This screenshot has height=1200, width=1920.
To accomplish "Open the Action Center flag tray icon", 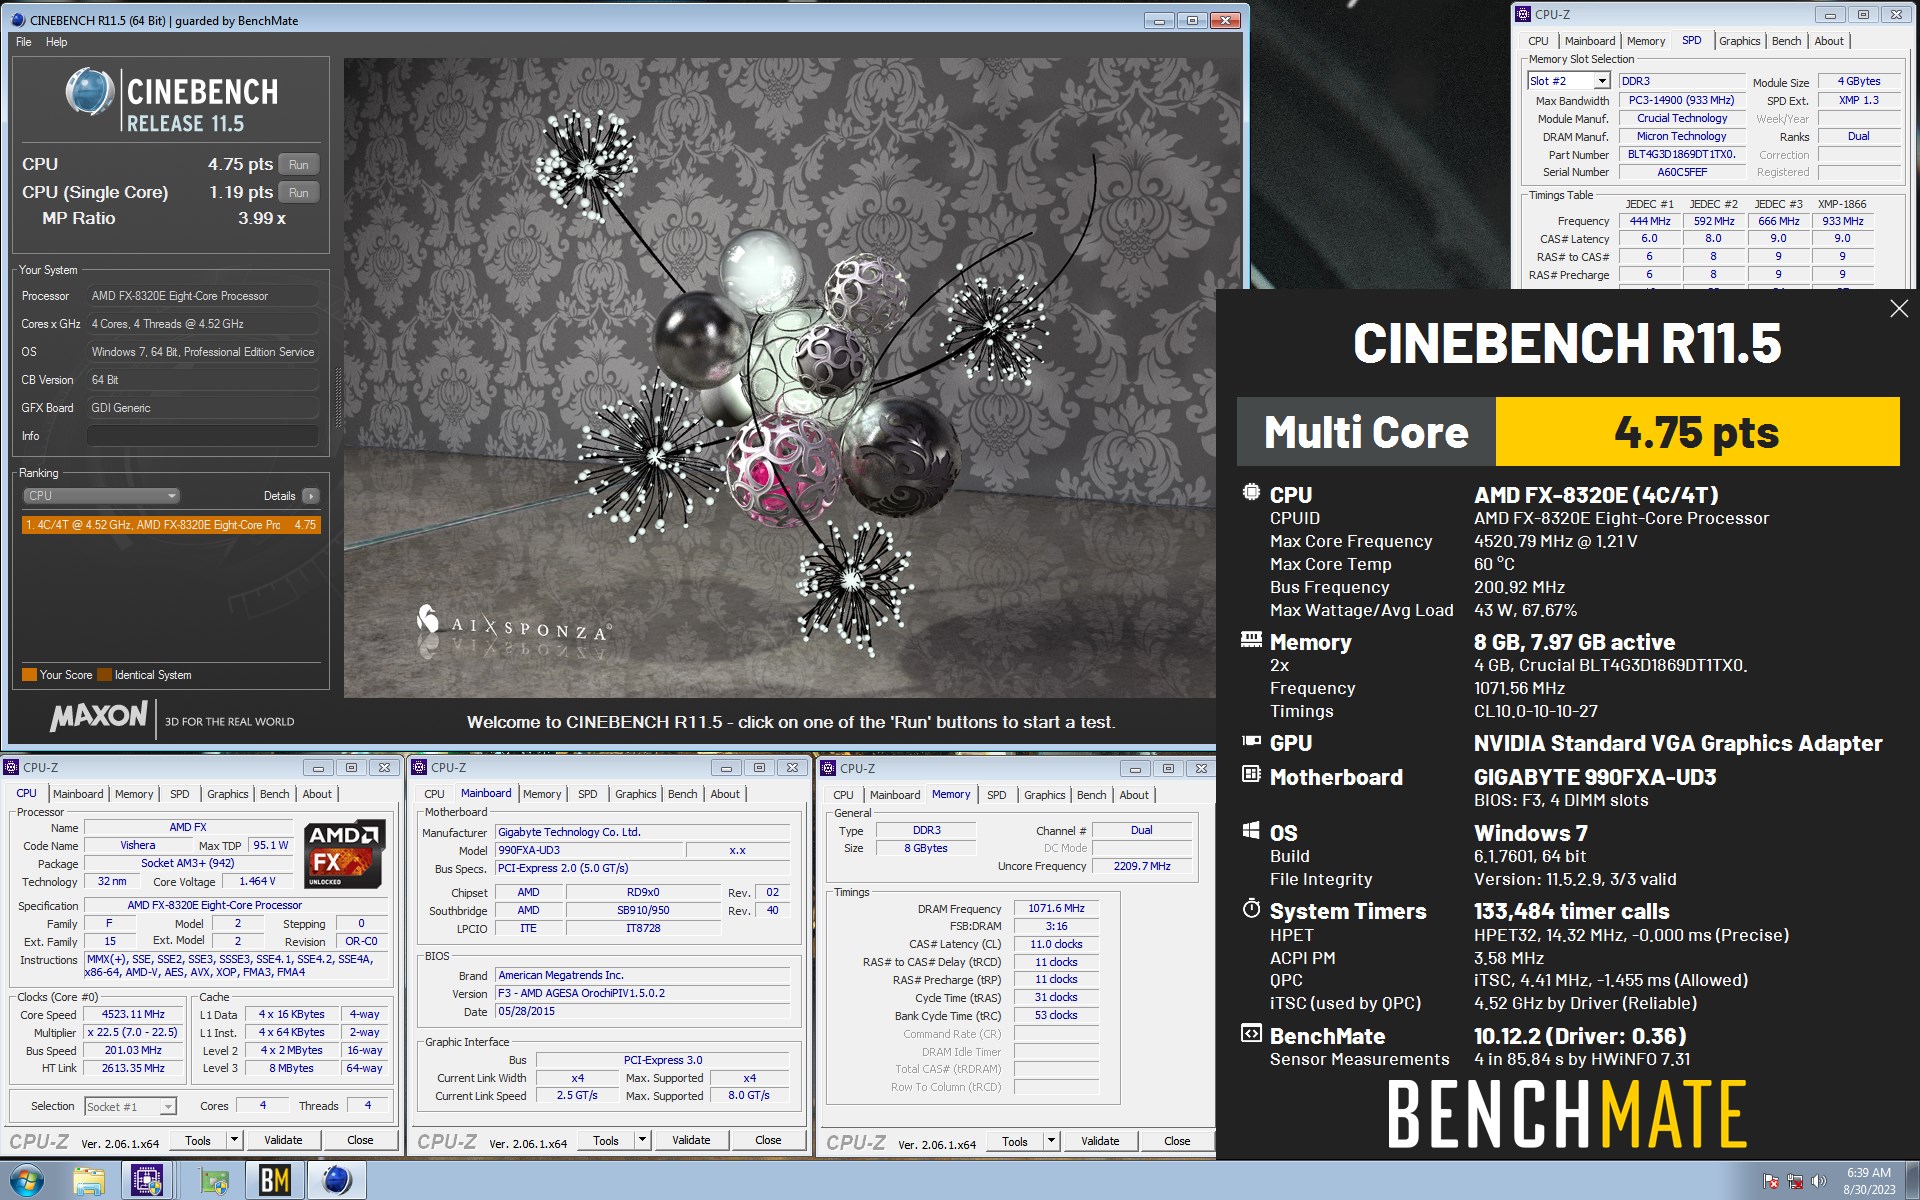I will 1771,1182.
